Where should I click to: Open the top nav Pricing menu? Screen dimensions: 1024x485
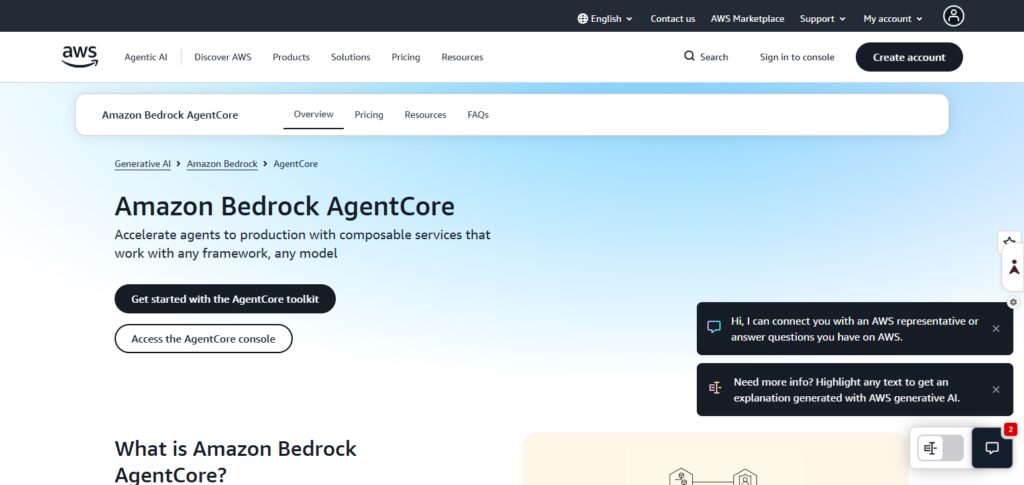pyautogui.click(x=406, y=57)
